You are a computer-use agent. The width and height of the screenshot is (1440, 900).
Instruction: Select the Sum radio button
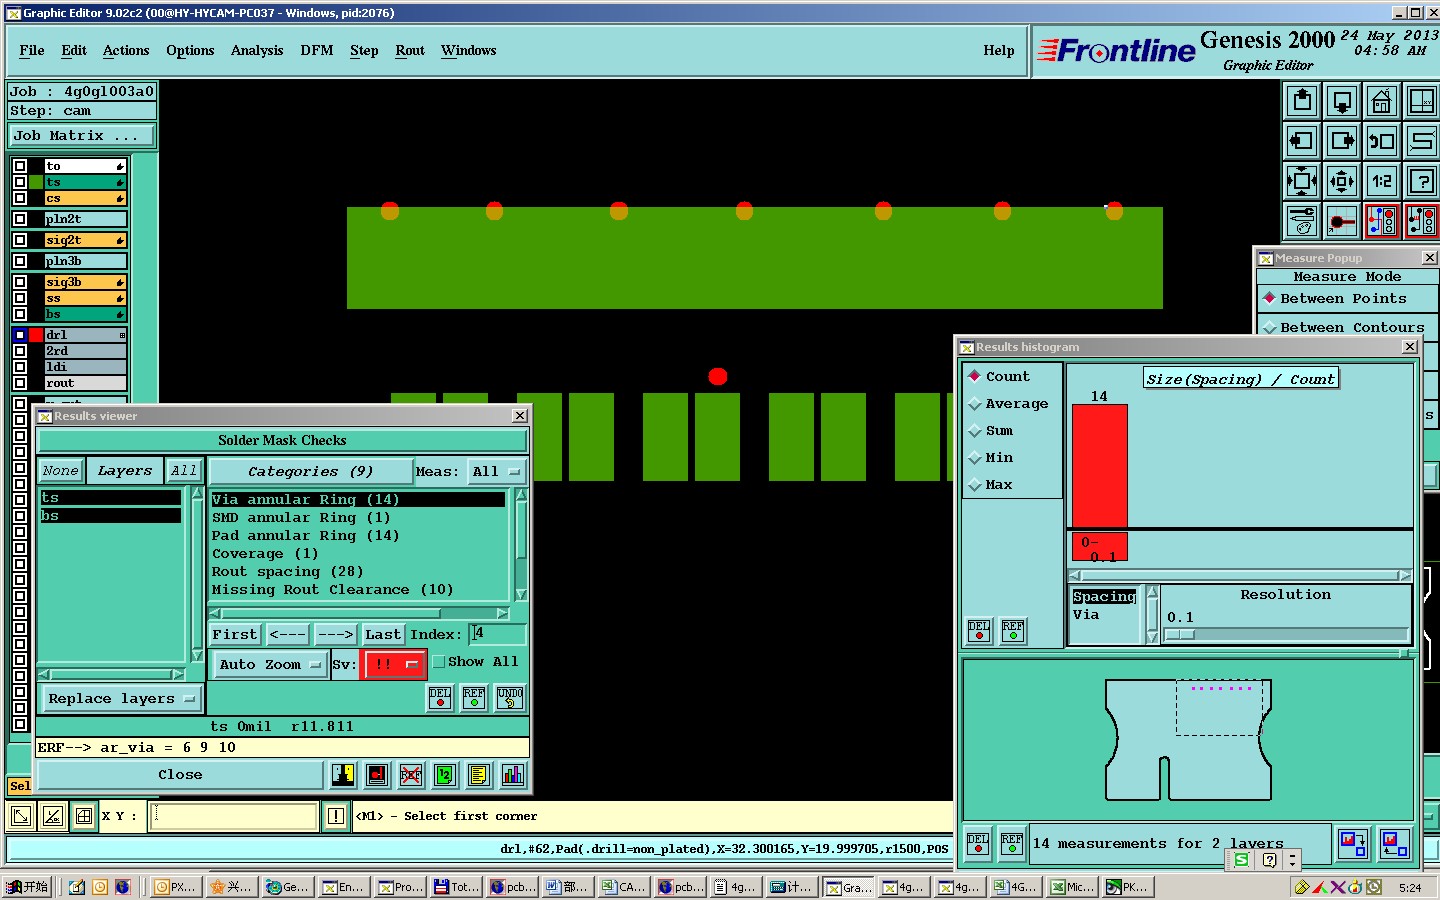[974, 430]
